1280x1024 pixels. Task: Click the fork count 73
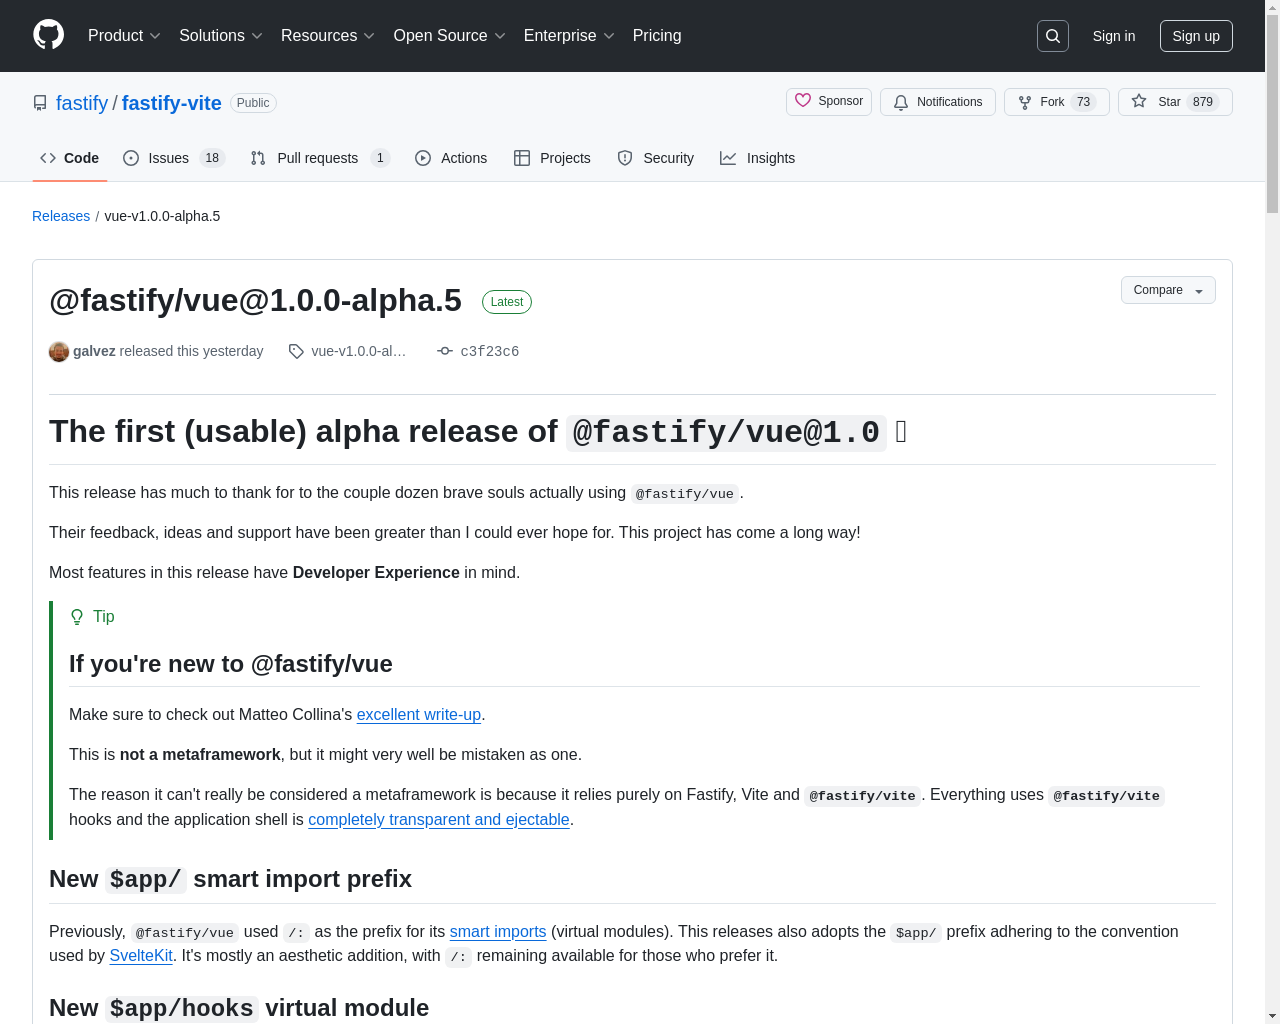point(1083,102)
